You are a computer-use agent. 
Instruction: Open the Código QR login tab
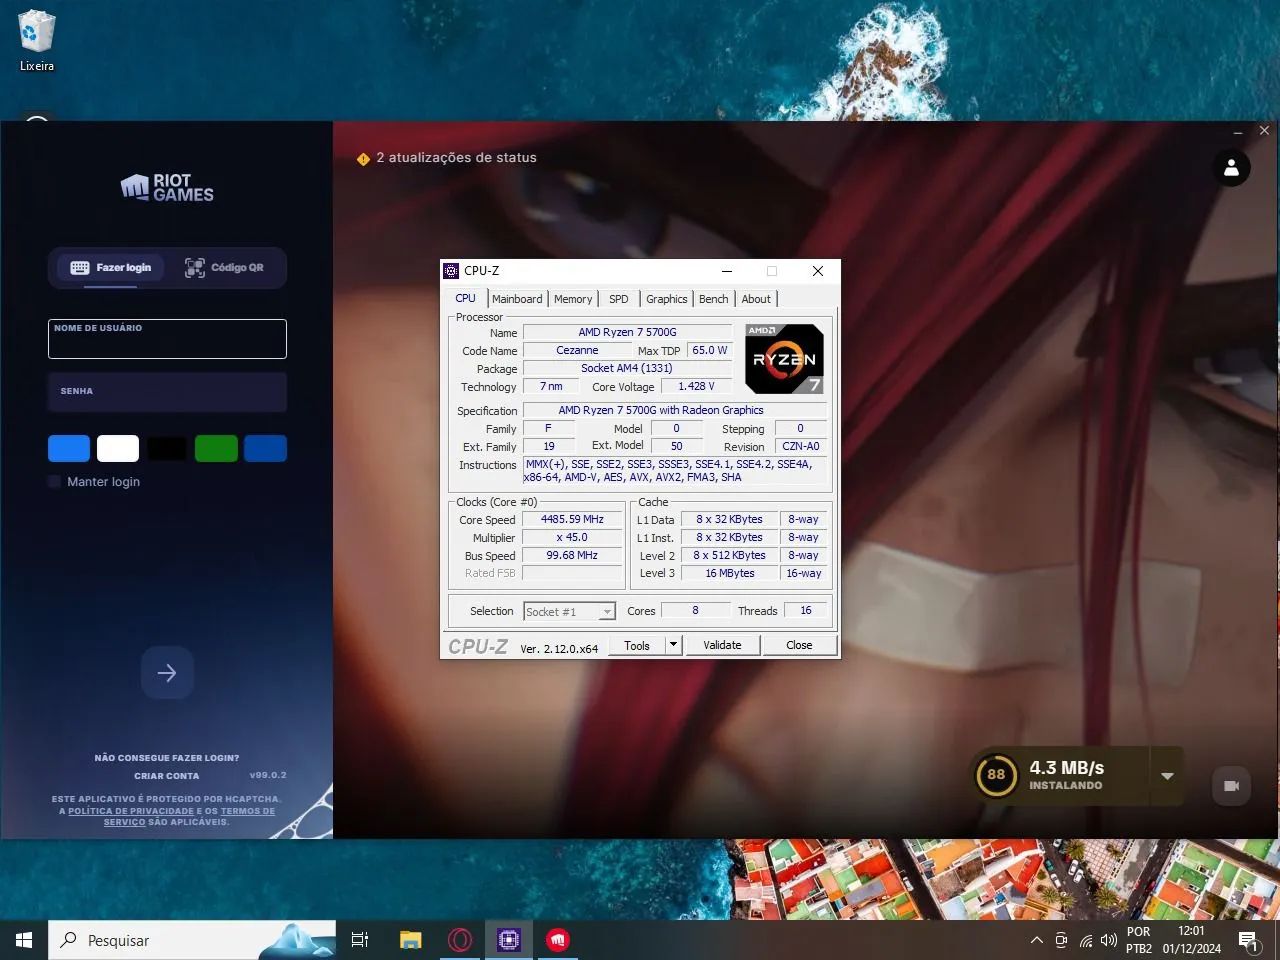coord(228,267)
